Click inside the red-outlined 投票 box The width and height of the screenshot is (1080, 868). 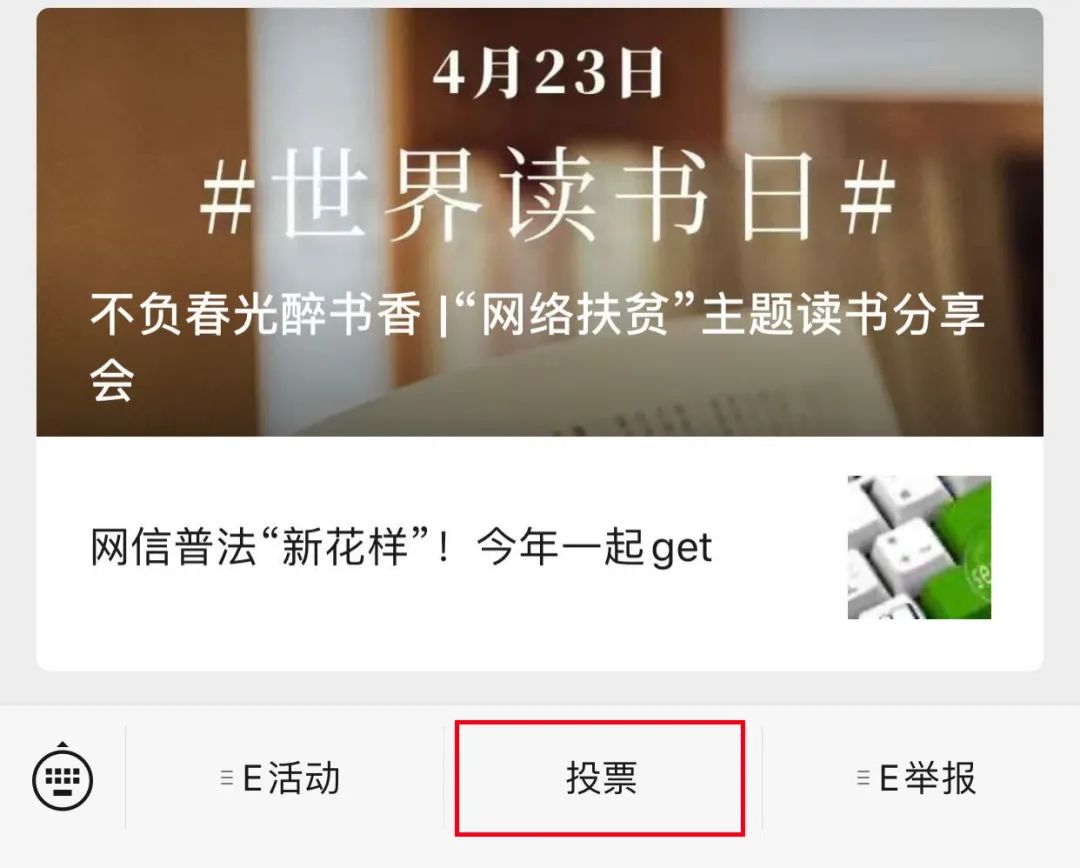(x=600, y=778)
